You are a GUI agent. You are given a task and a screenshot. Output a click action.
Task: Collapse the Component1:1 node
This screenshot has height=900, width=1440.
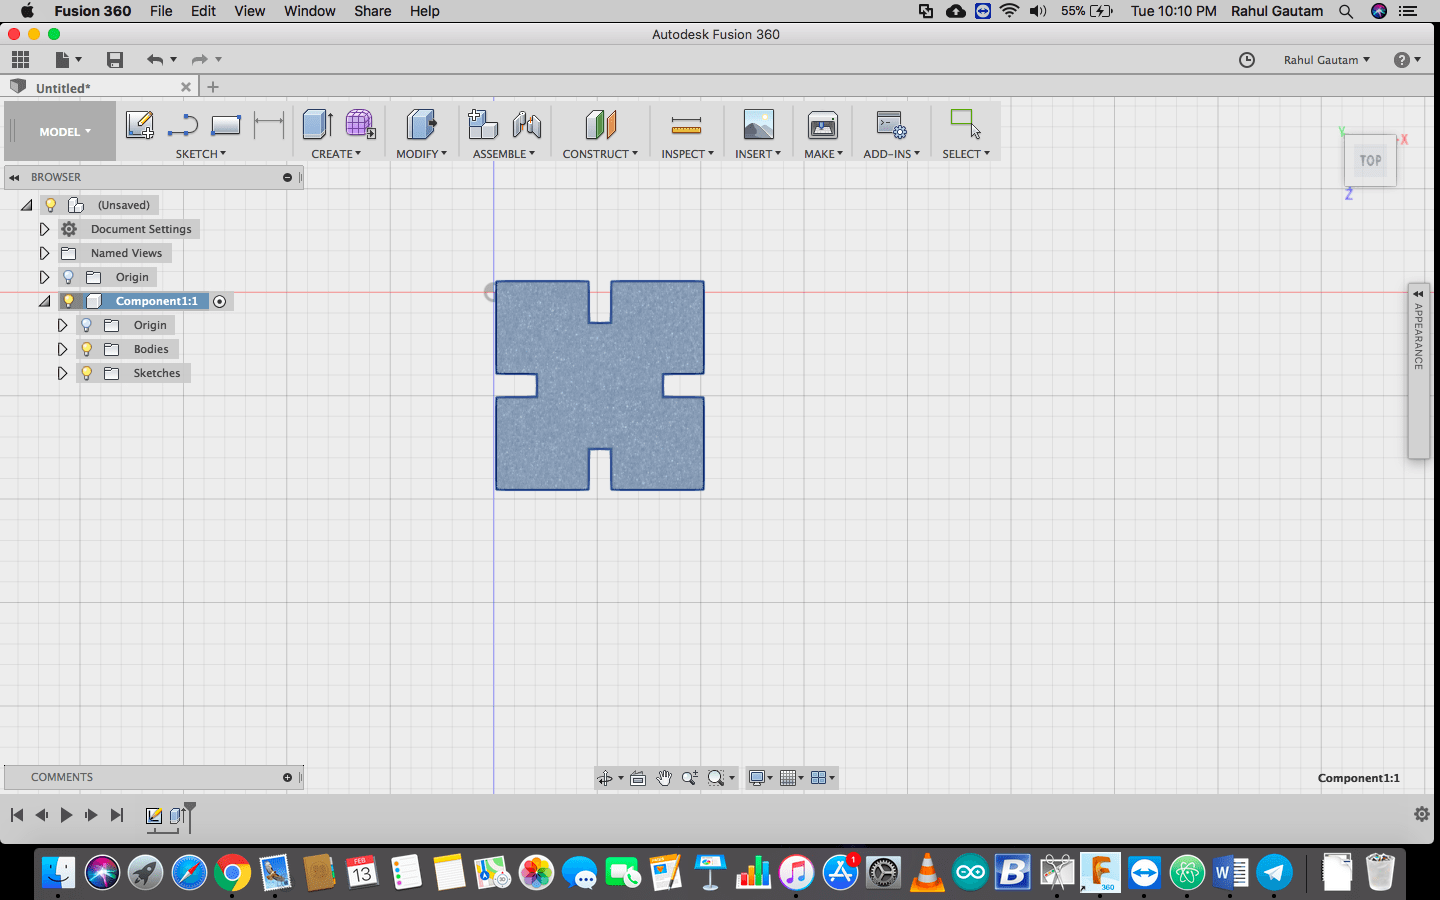[x=45, y=301]
